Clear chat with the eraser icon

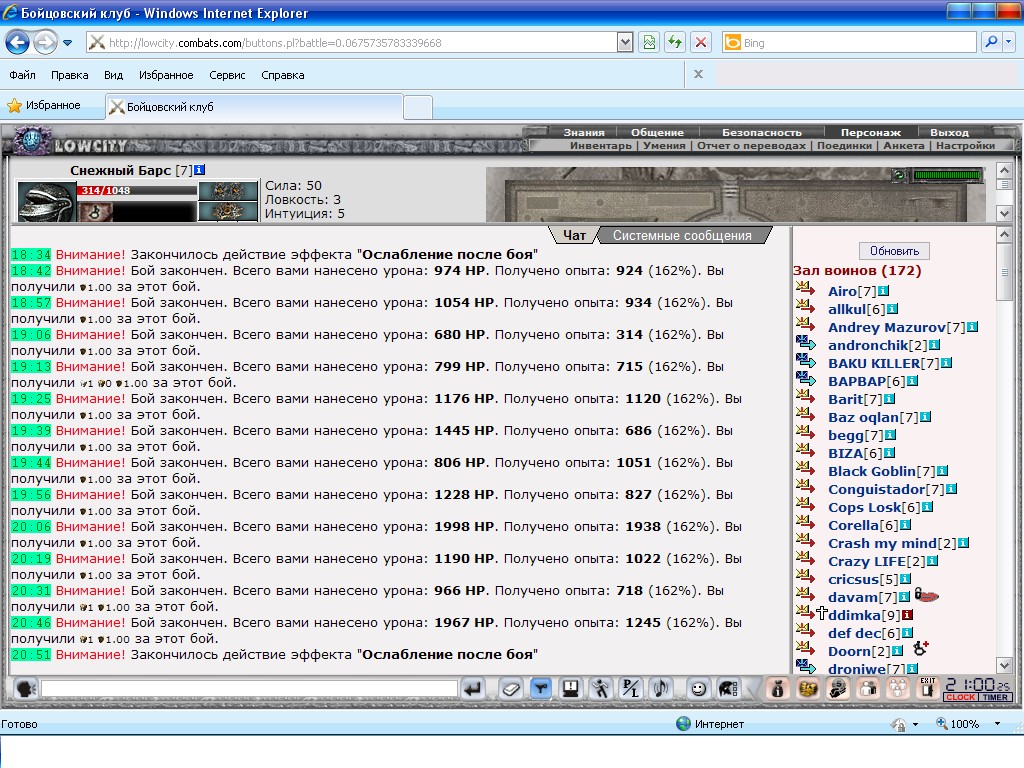511,689
